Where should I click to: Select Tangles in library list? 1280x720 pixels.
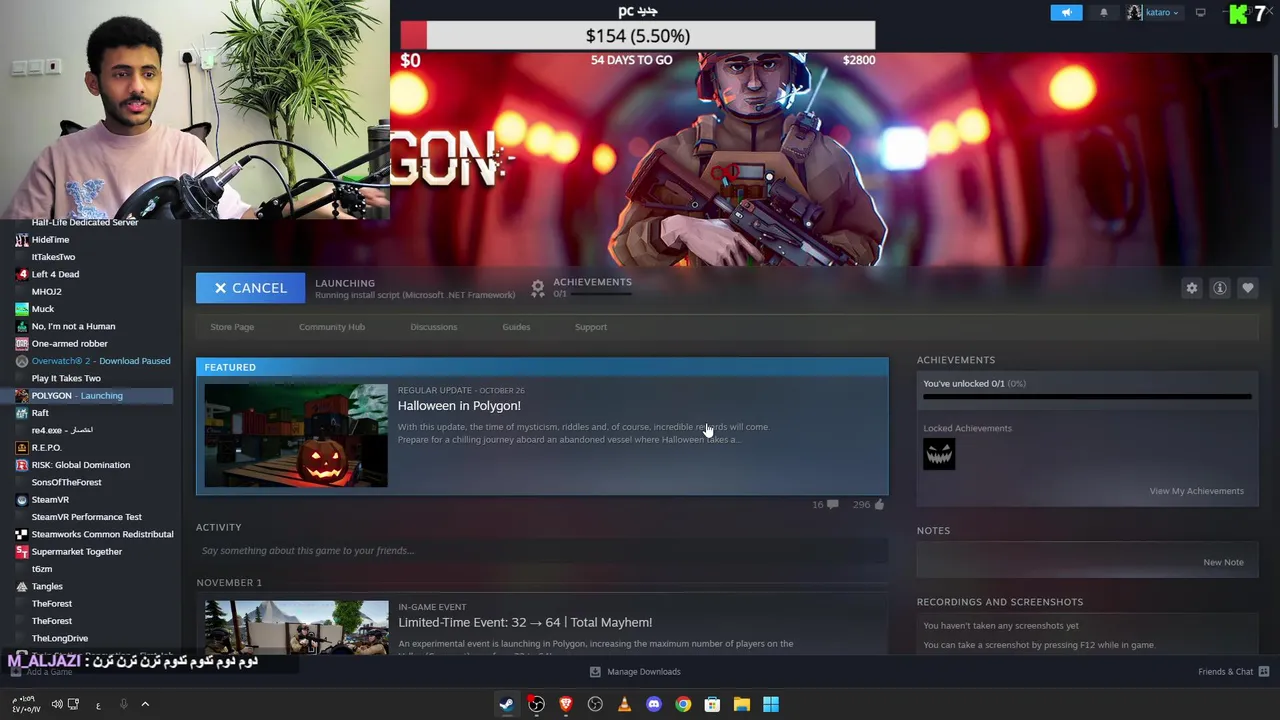pos(47,586)
